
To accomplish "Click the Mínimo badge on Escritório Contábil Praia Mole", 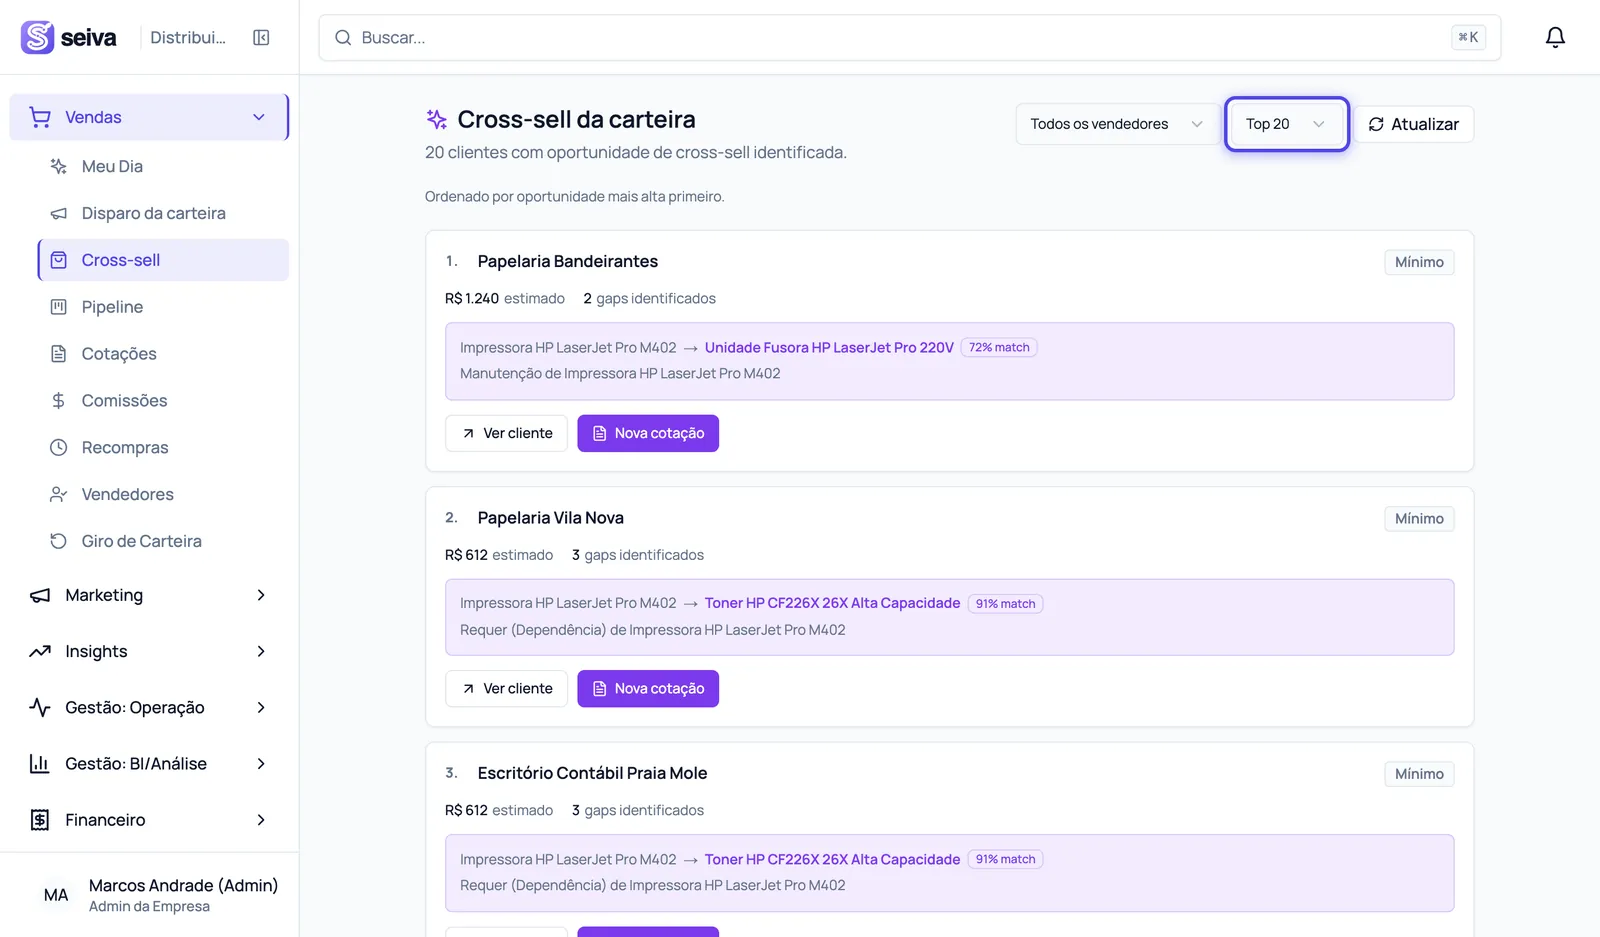I will 1419,774.
